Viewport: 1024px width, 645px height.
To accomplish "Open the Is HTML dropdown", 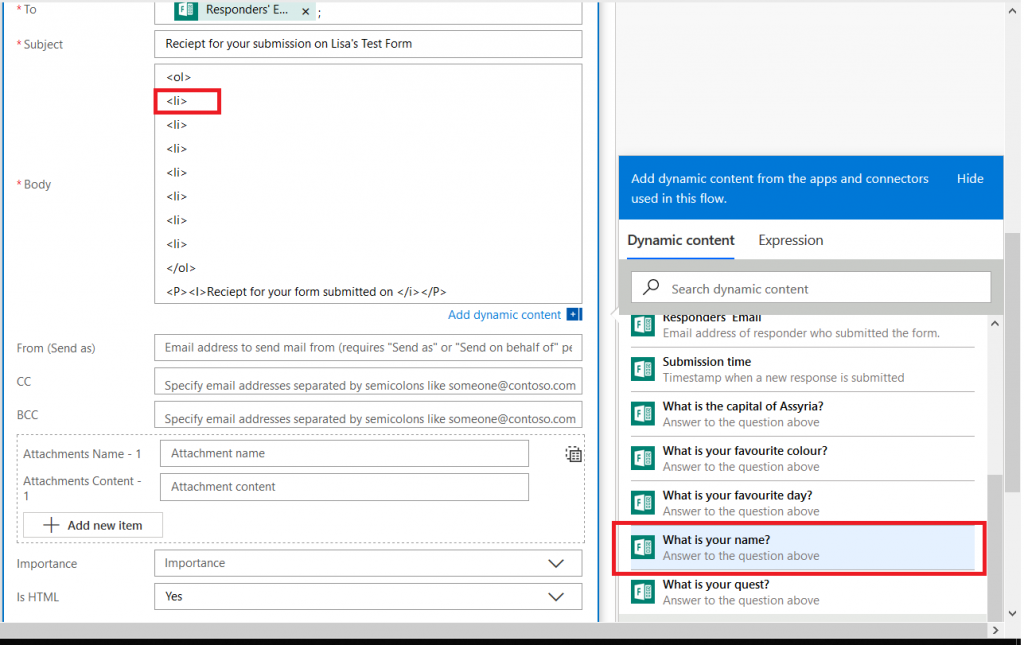I will click(556, 596).
